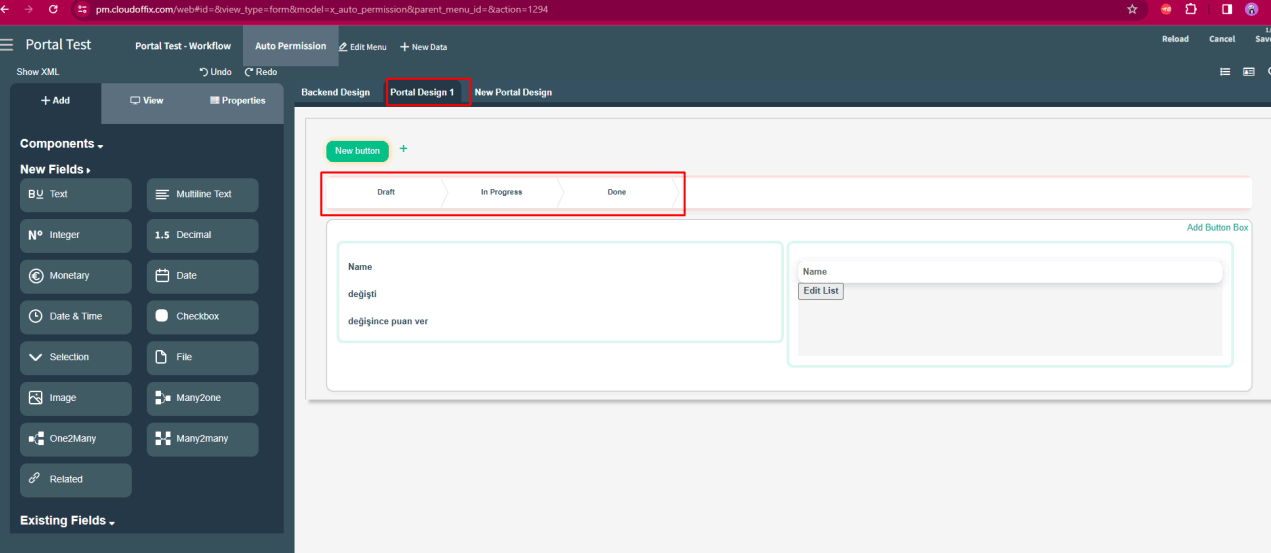
Task: Add a Checkbox field component
Action: tap(202, 317)
